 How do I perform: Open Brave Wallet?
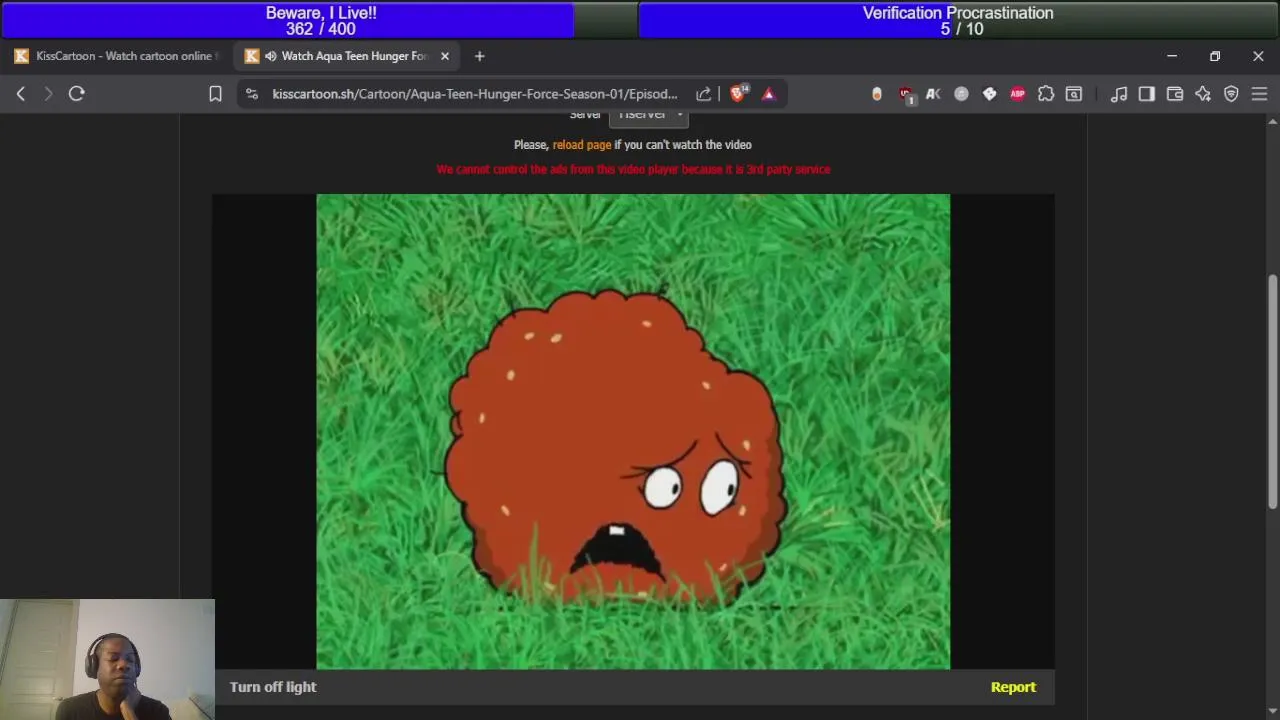[x=1175, y=94]
